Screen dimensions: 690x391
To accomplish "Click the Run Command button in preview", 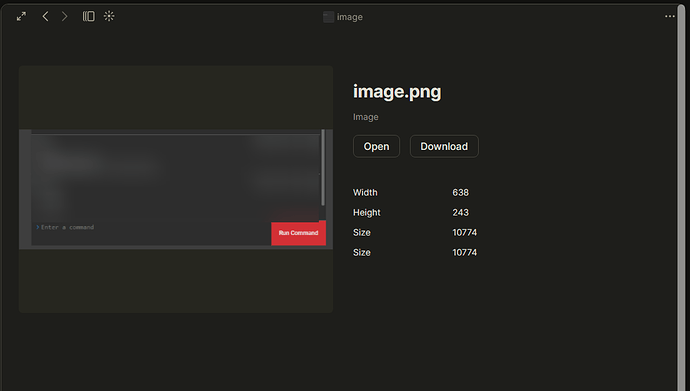I will tap(298, 233).
